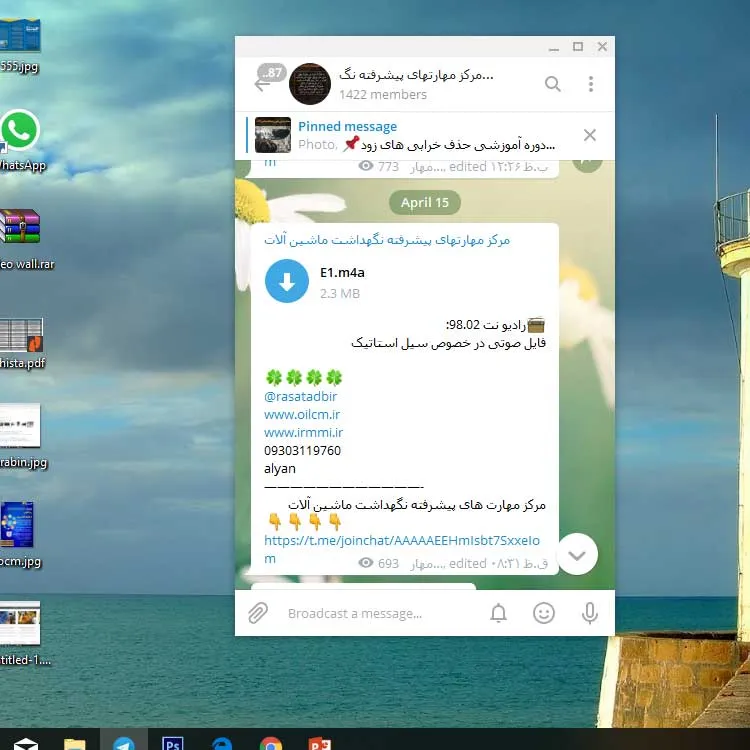Download the E1.m4a audio file
750x750 pixels.
pyautogui.click(x=287, y=281)
